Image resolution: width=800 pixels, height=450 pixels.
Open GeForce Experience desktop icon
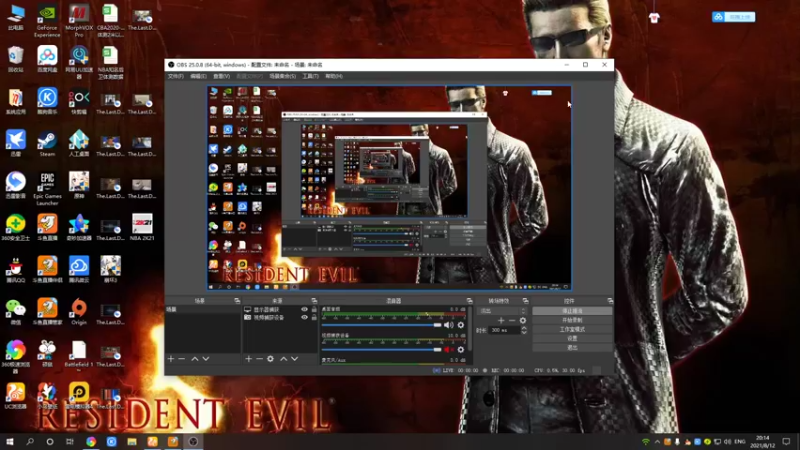(x=47, y=21)
